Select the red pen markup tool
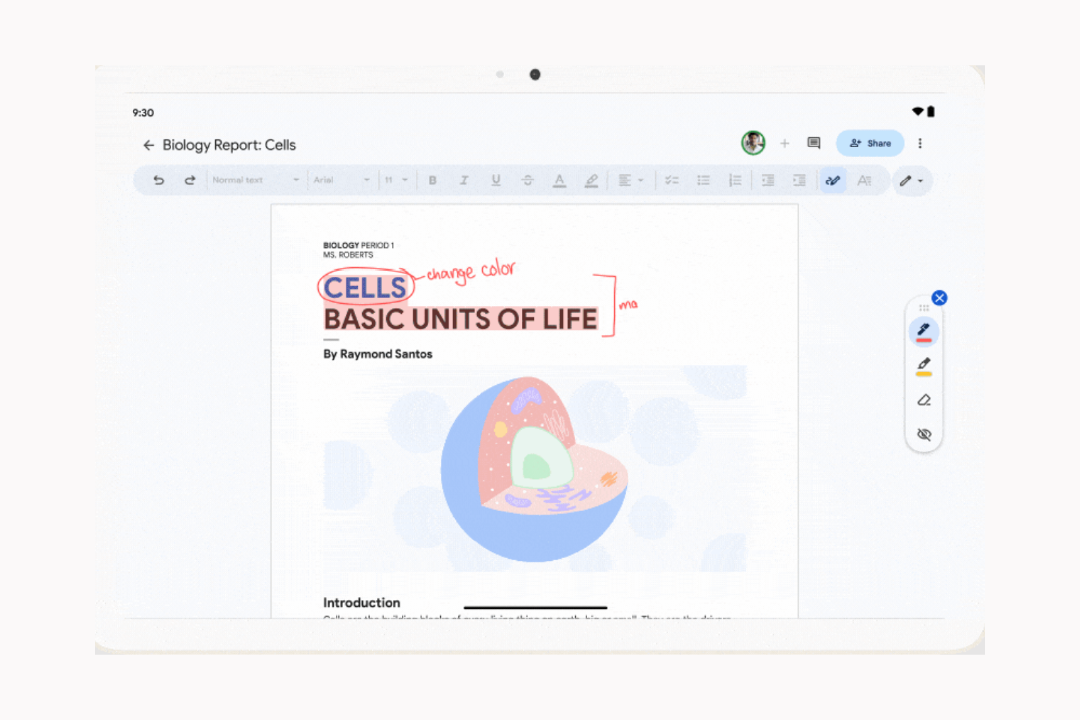1080x720 pixels. [923, 331]
